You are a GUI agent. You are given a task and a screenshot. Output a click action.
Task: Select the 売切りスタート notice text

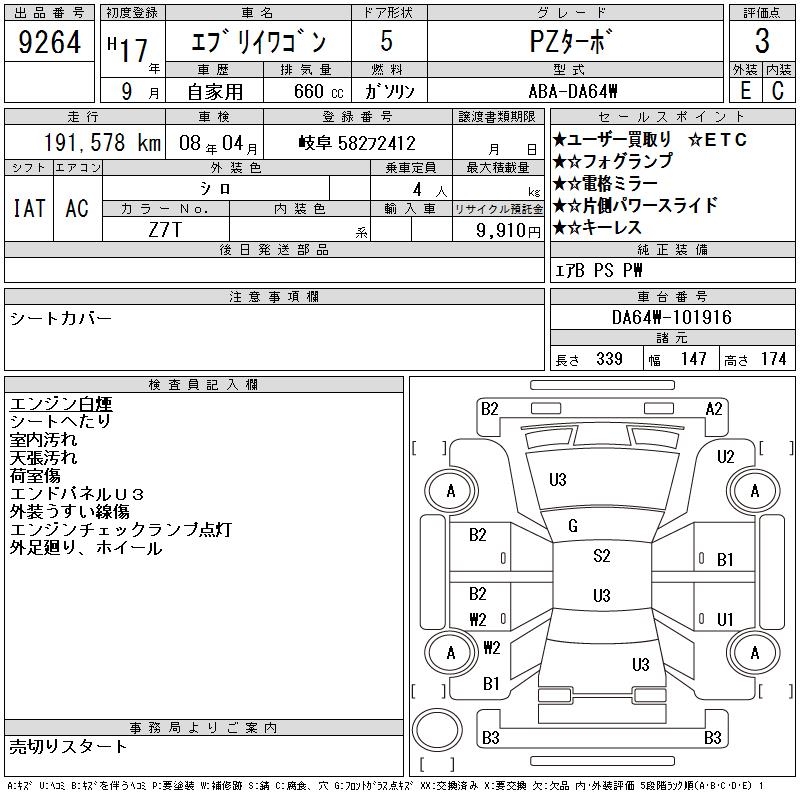pos(68,746)
